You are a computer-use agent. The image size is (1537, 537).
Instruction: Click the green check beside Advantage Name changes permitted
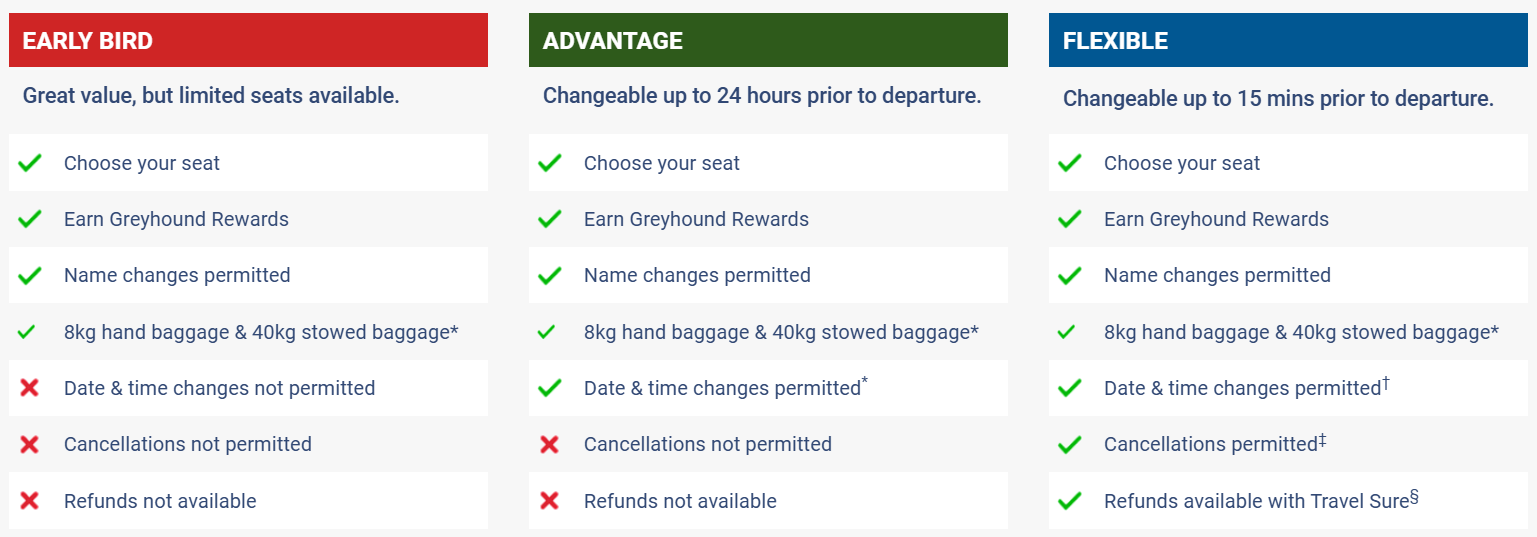coord(550,275)
